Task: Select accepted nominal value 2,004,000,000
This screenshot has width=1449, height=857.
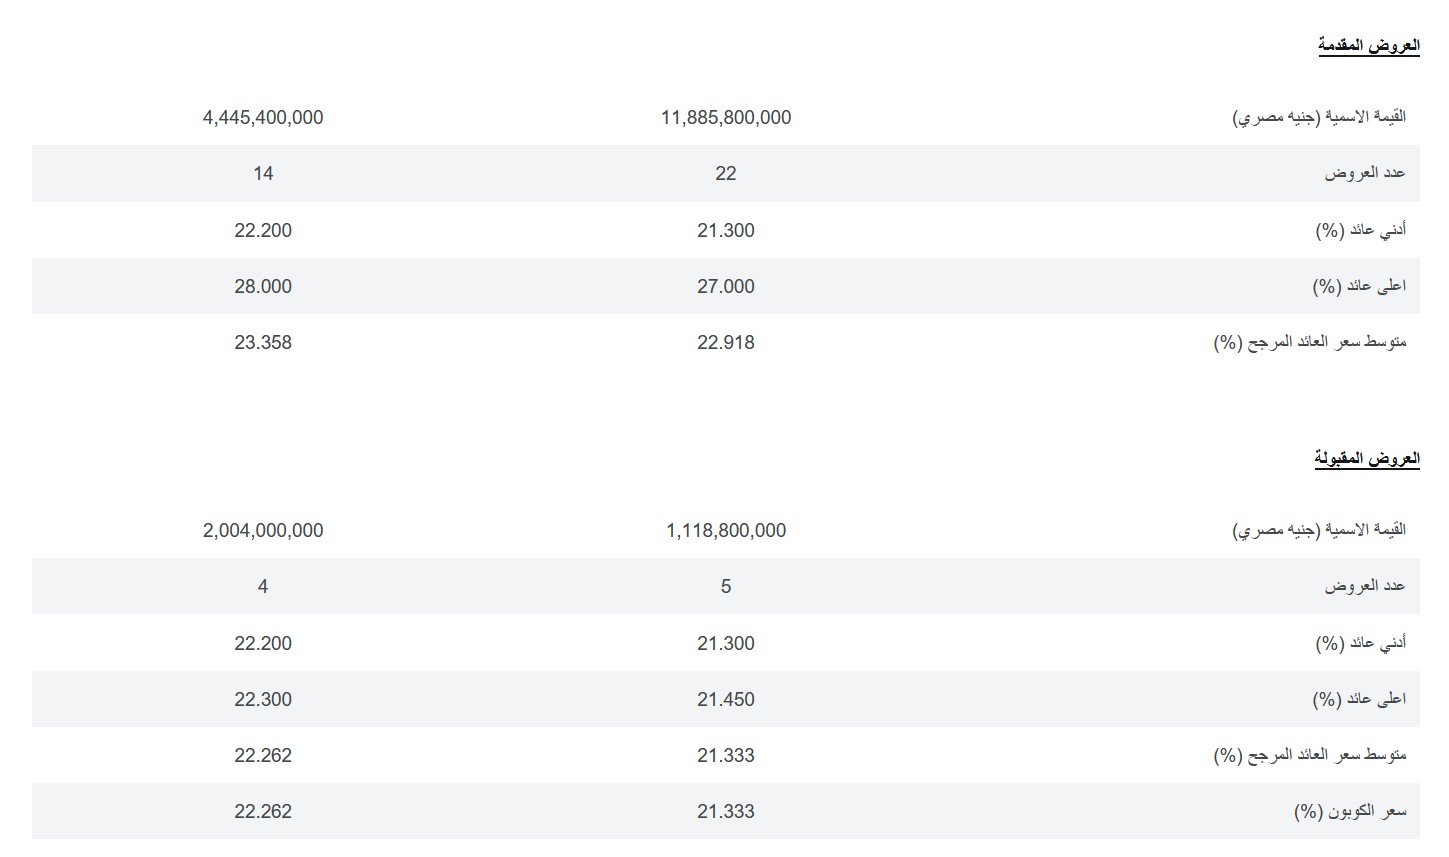Action: pyautogui.click(x=263, y=530)
